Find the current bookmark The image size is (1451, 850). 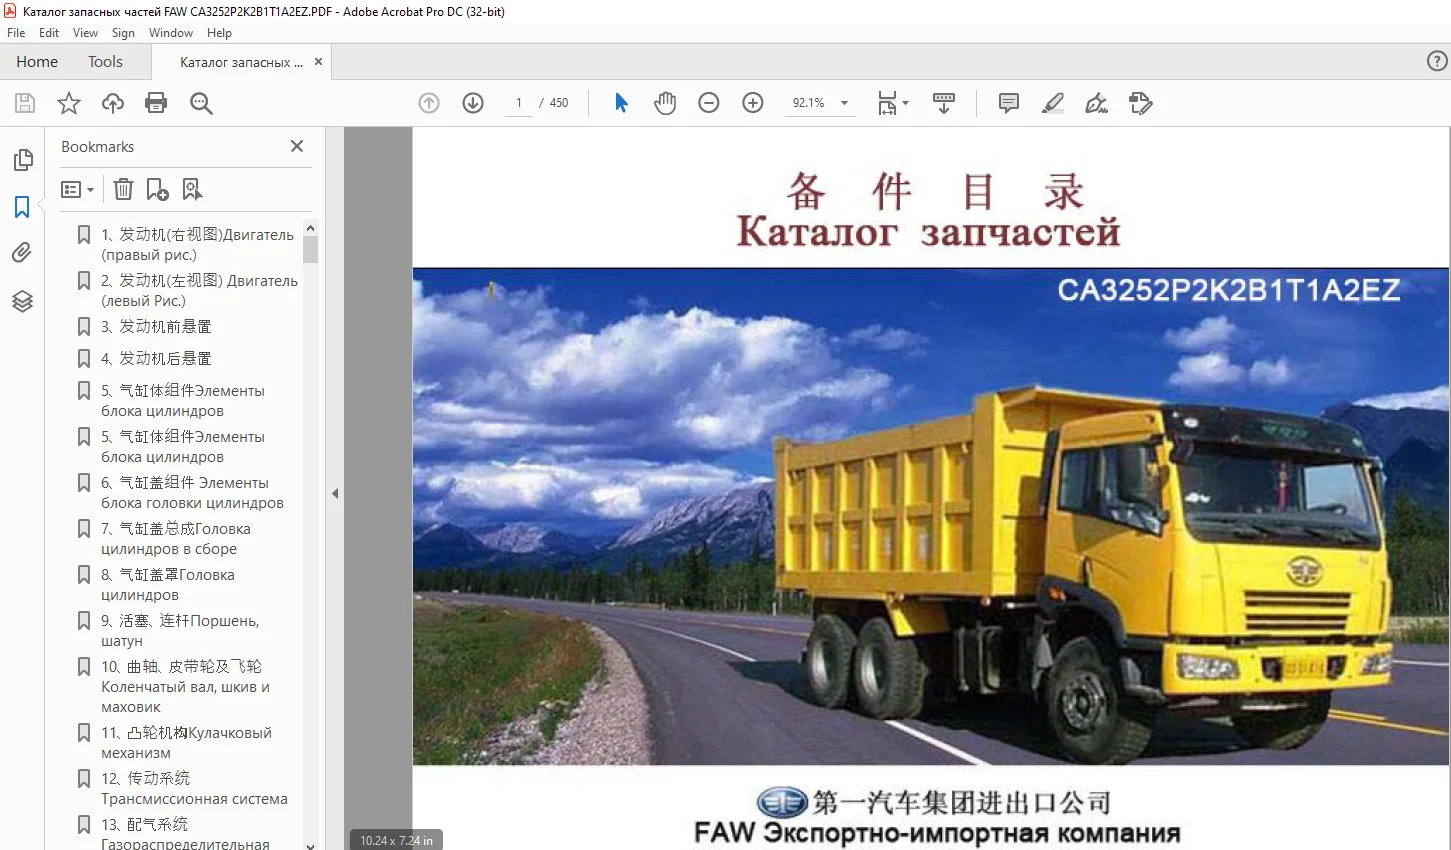coord(192,189)
